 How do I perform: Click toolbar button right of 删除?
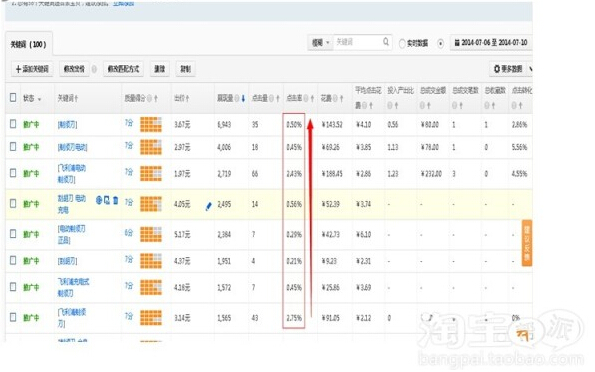click(x=186, y=69)
